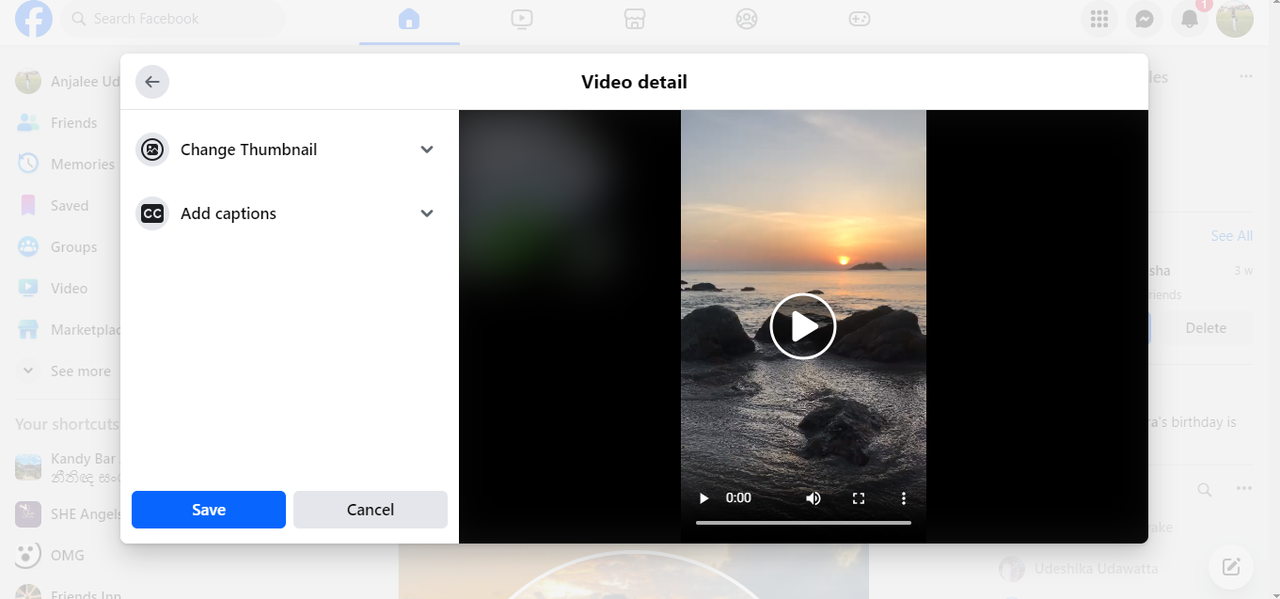Open the video's three-dot more options menu
Image resolution: width=1280 pixels, height=599 pixels.
903,498
